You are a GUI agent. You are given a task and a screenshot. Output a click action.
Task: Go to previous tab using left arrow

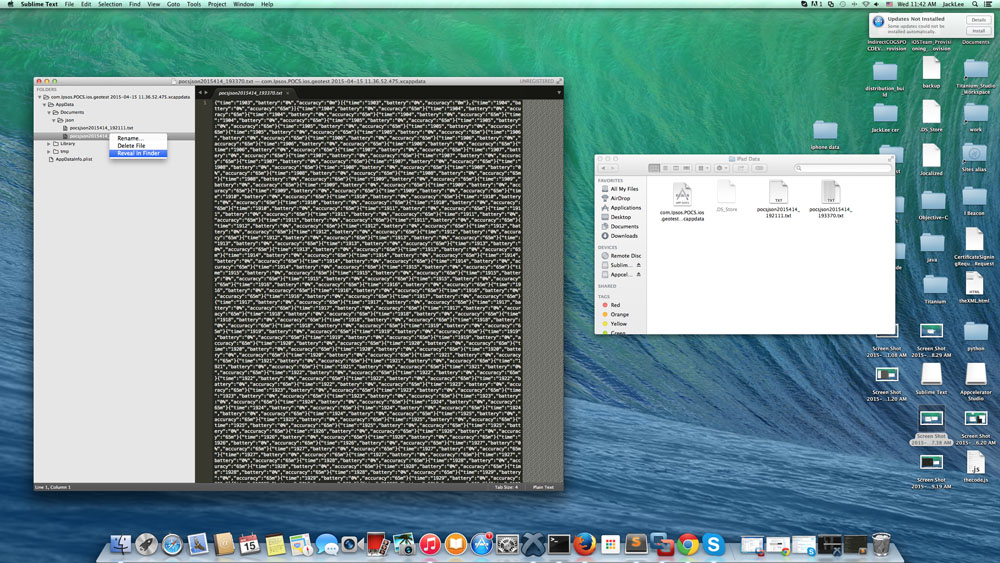[200, 93]
